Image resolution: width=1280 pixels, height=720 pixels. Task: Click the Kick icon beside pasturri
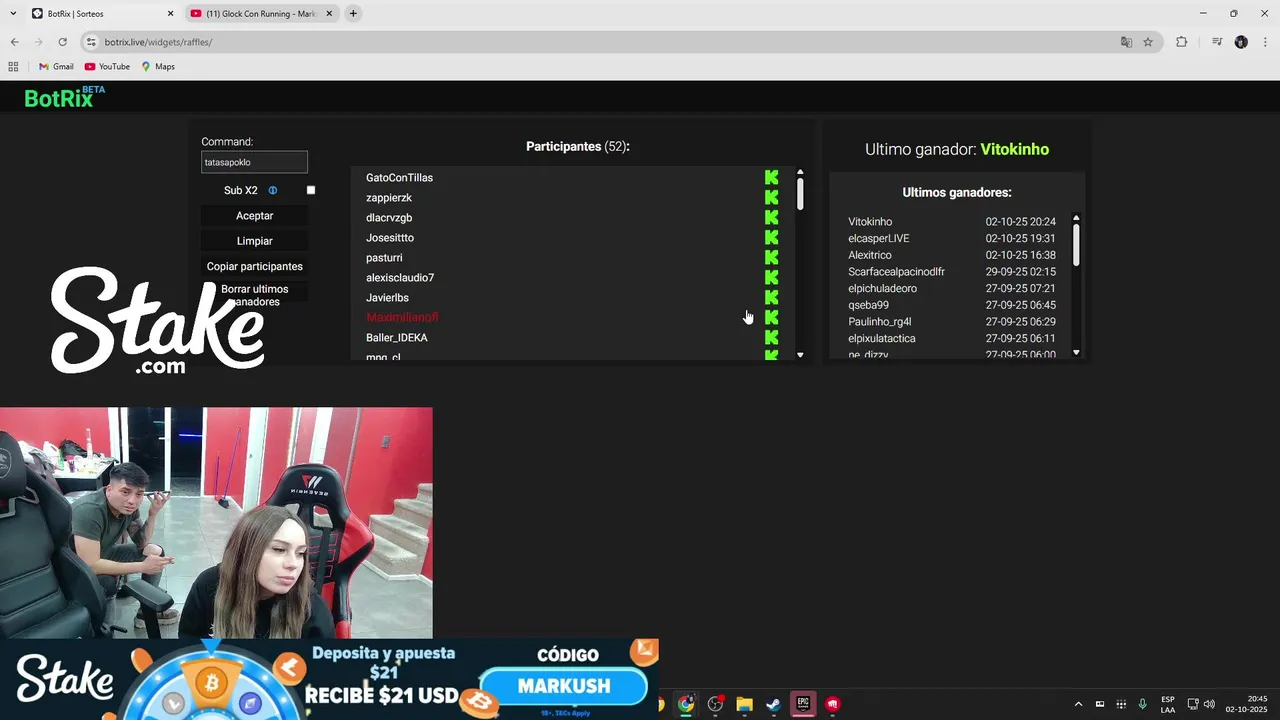point(771,257)
